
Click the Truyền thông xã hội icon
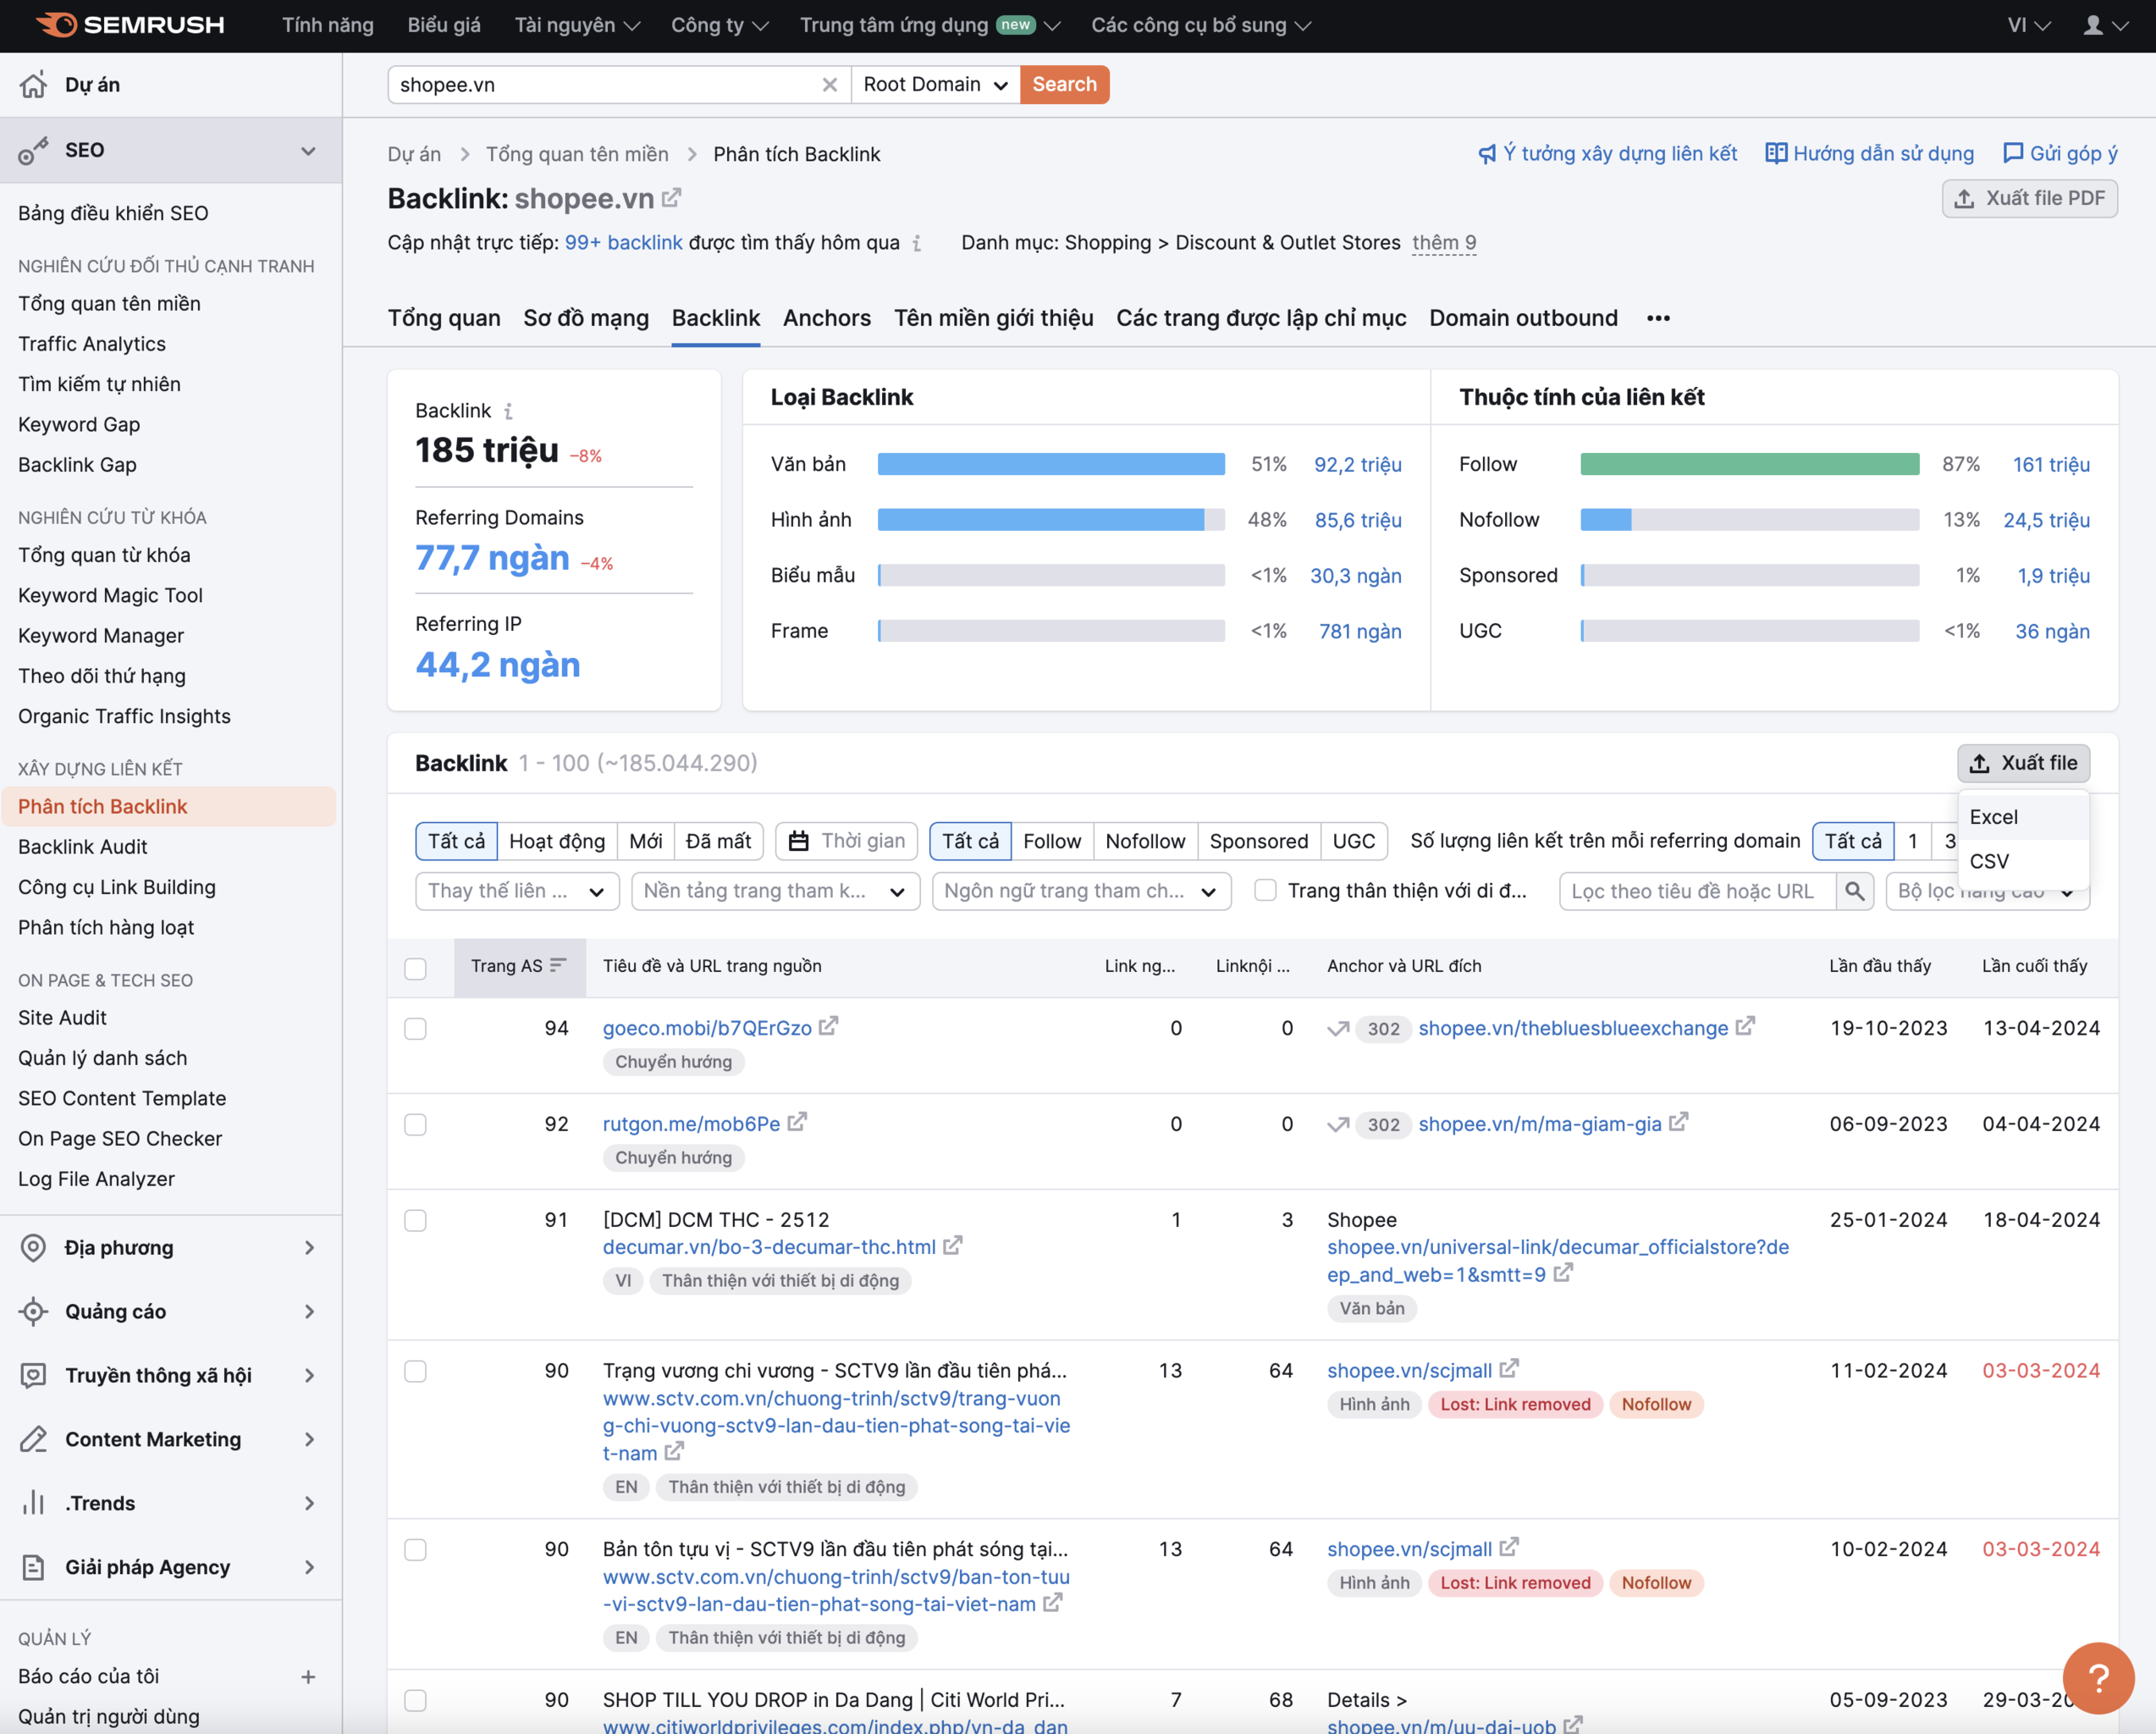click(x=33, y=1375)
